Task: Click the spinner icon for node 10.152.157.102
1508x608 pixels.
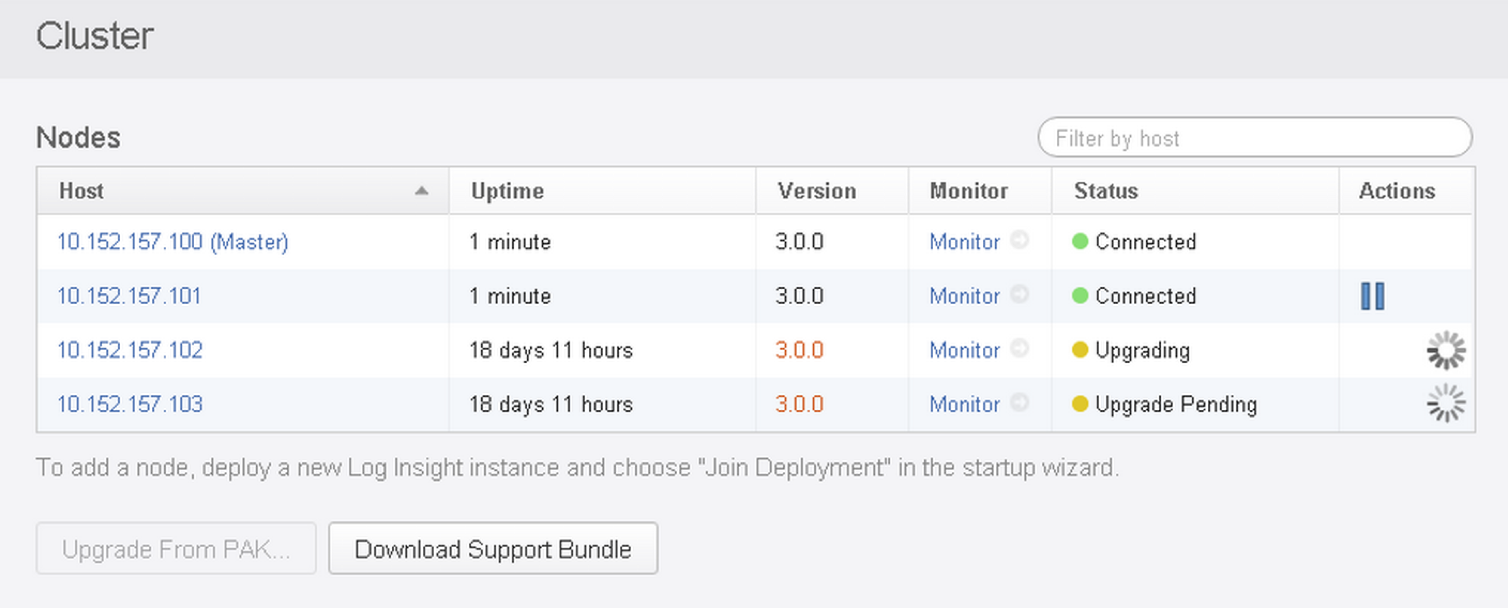Action: [1445, 351]
